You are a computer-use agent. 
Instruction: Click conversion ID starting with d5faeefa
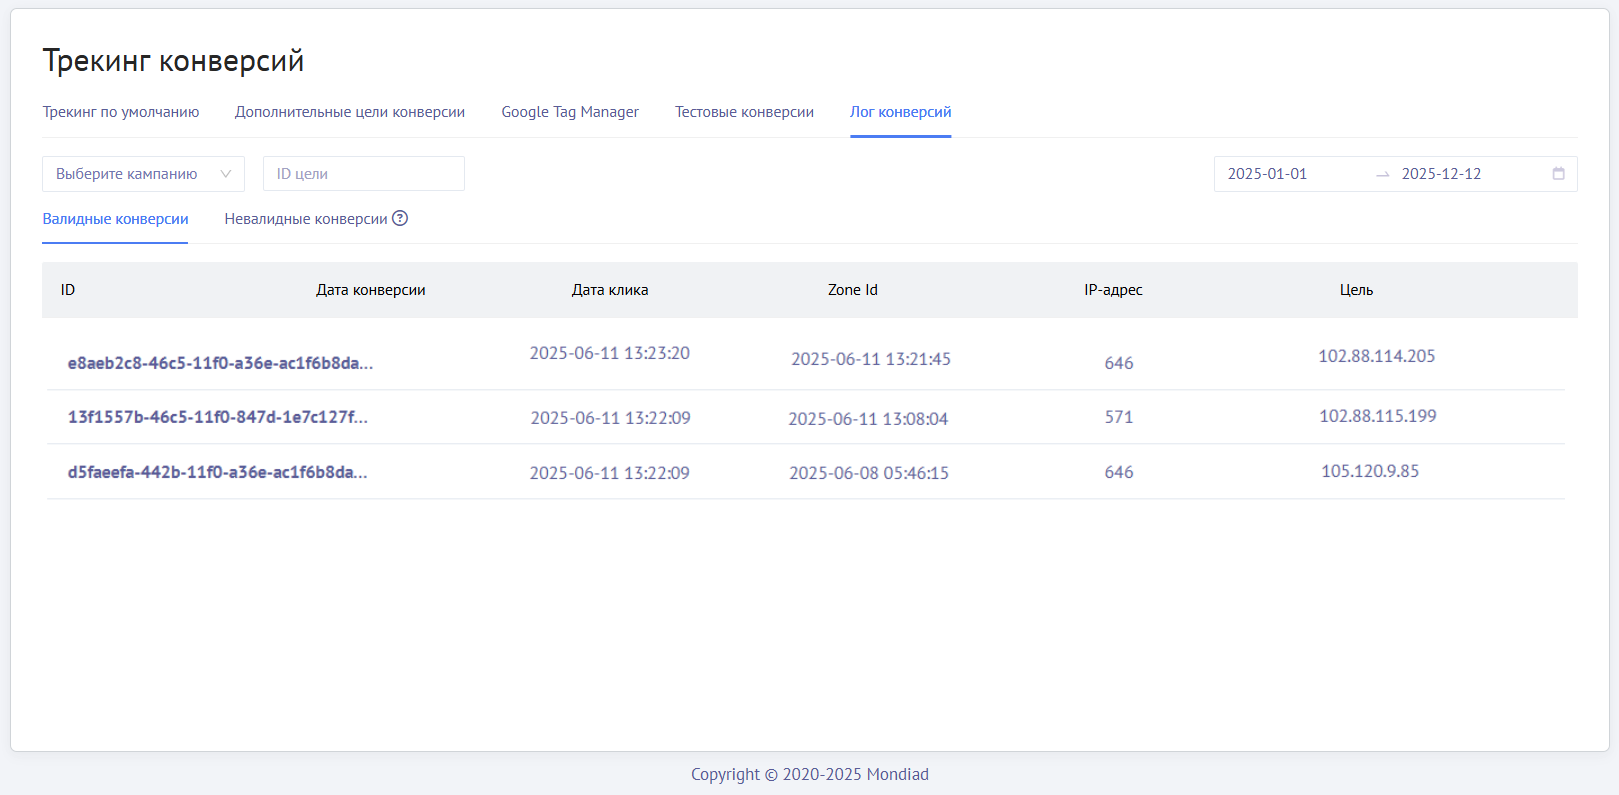[218, 472]
